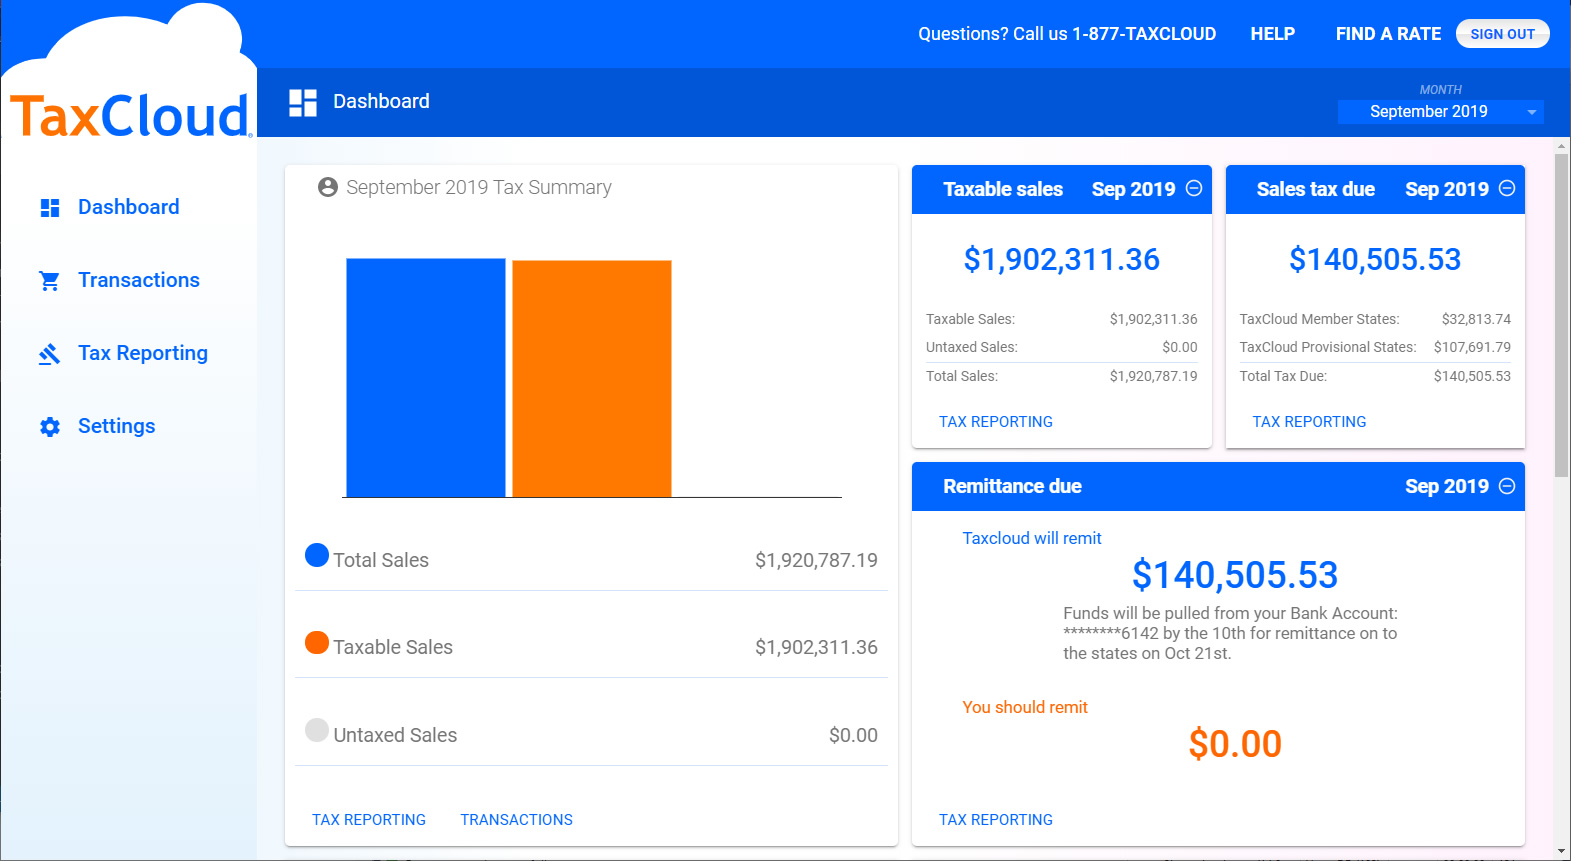Open the Month dropdown showing September 2019
Screen dimensions: 1571x861
tap(1440, 112)
